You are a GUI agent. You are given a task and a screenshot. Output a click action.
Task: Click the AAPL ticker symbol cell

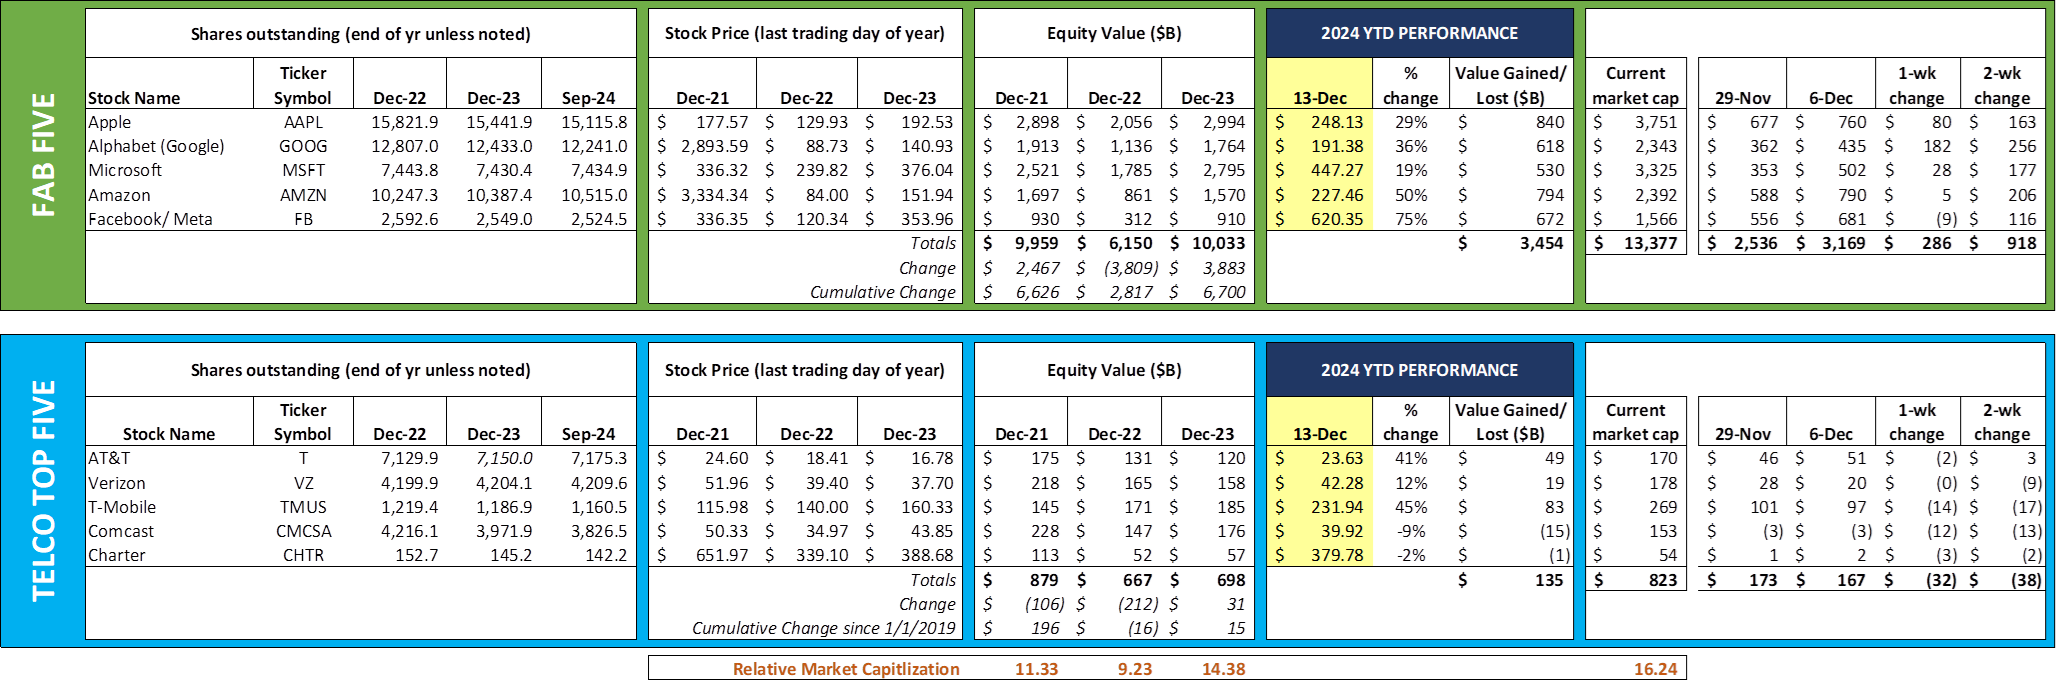pos(303,122)
